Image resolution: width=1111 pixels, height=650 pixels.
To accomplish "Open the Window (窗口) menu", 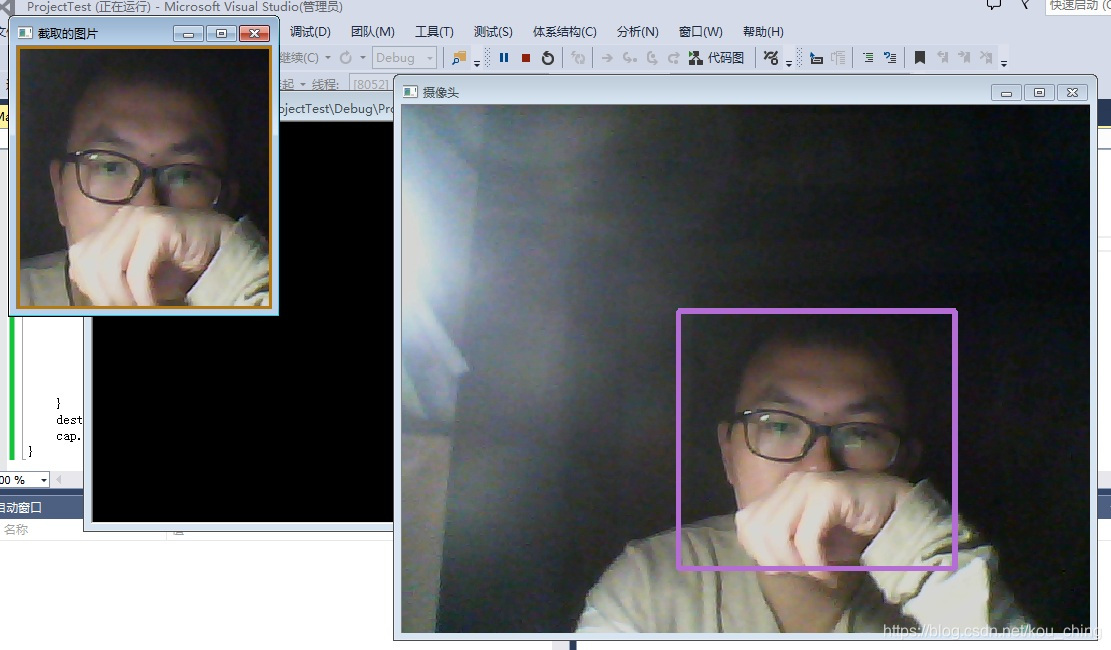I will (701, 32).
